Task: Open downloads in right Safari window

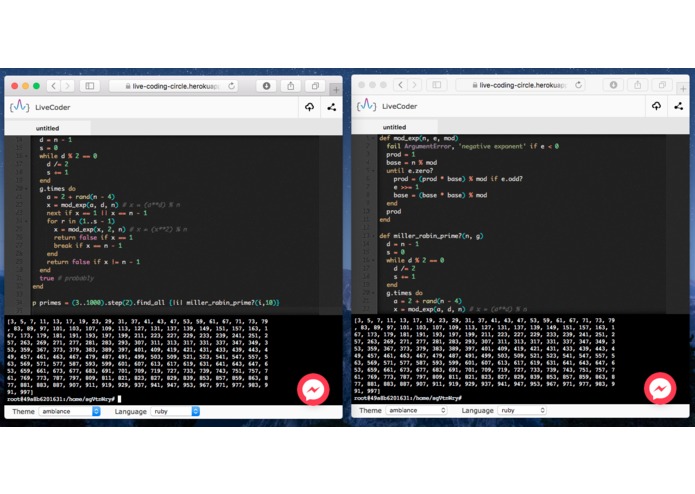Action: (x=613, y=85)
